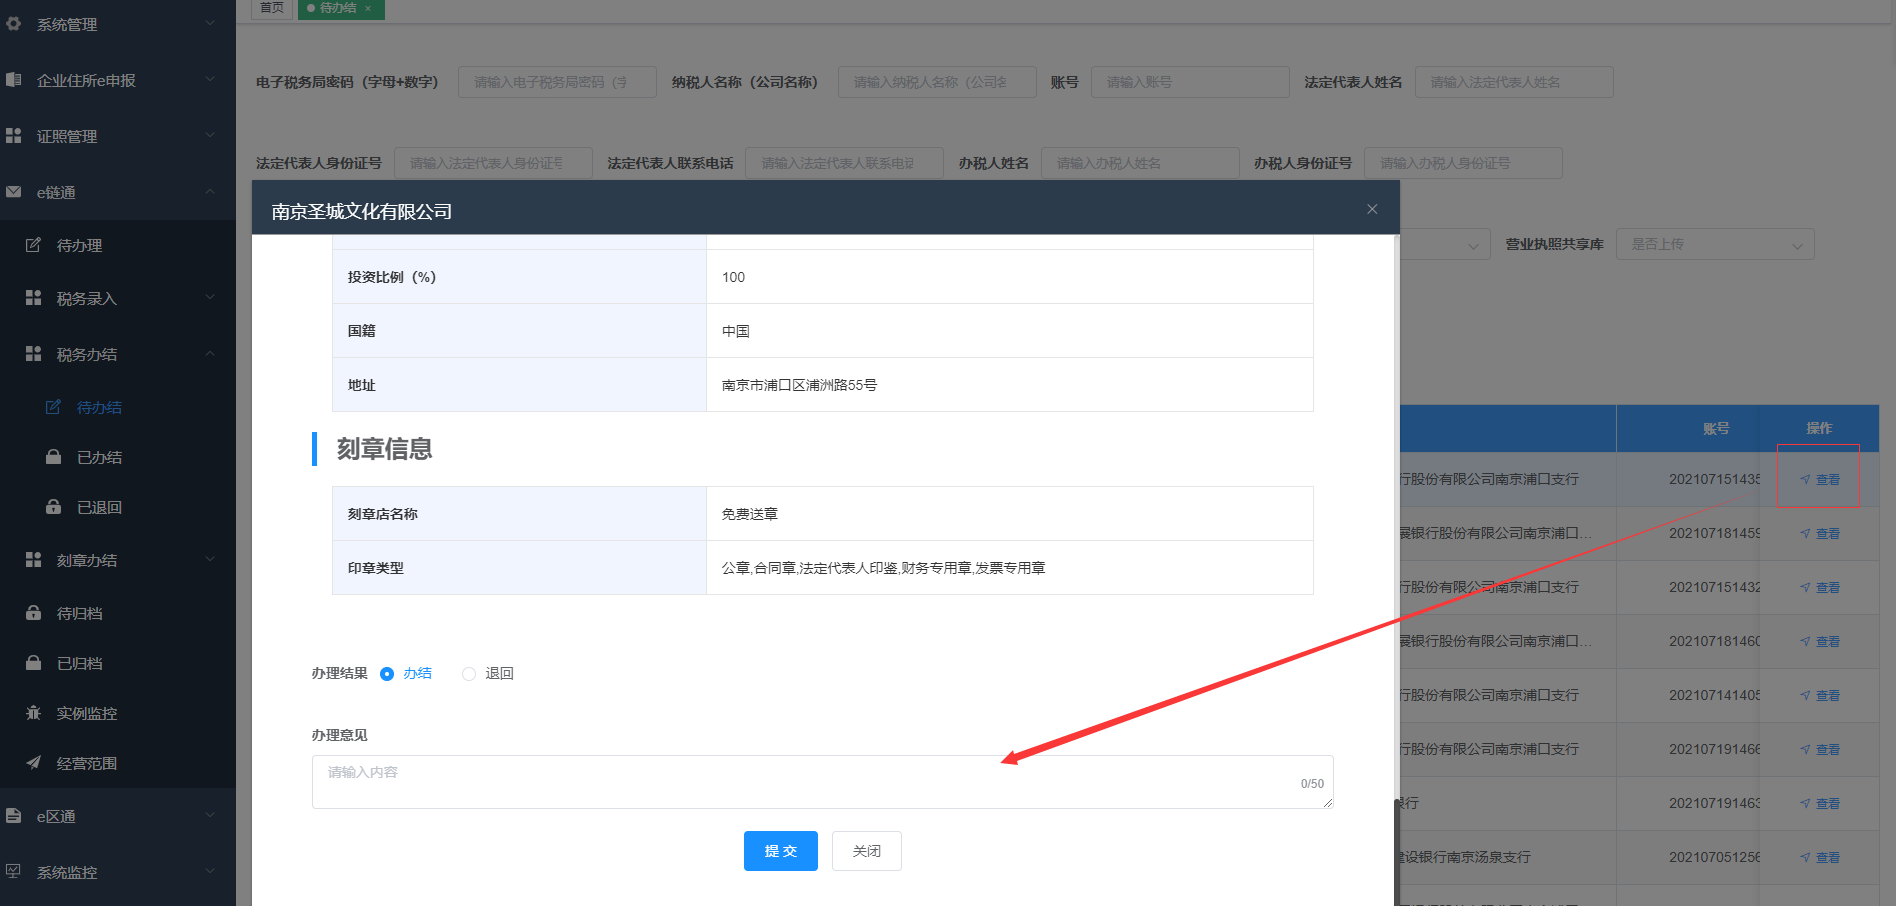Click the 国籍 value 中国
Screen dimensions: 1896x906
tap(736, 331)
